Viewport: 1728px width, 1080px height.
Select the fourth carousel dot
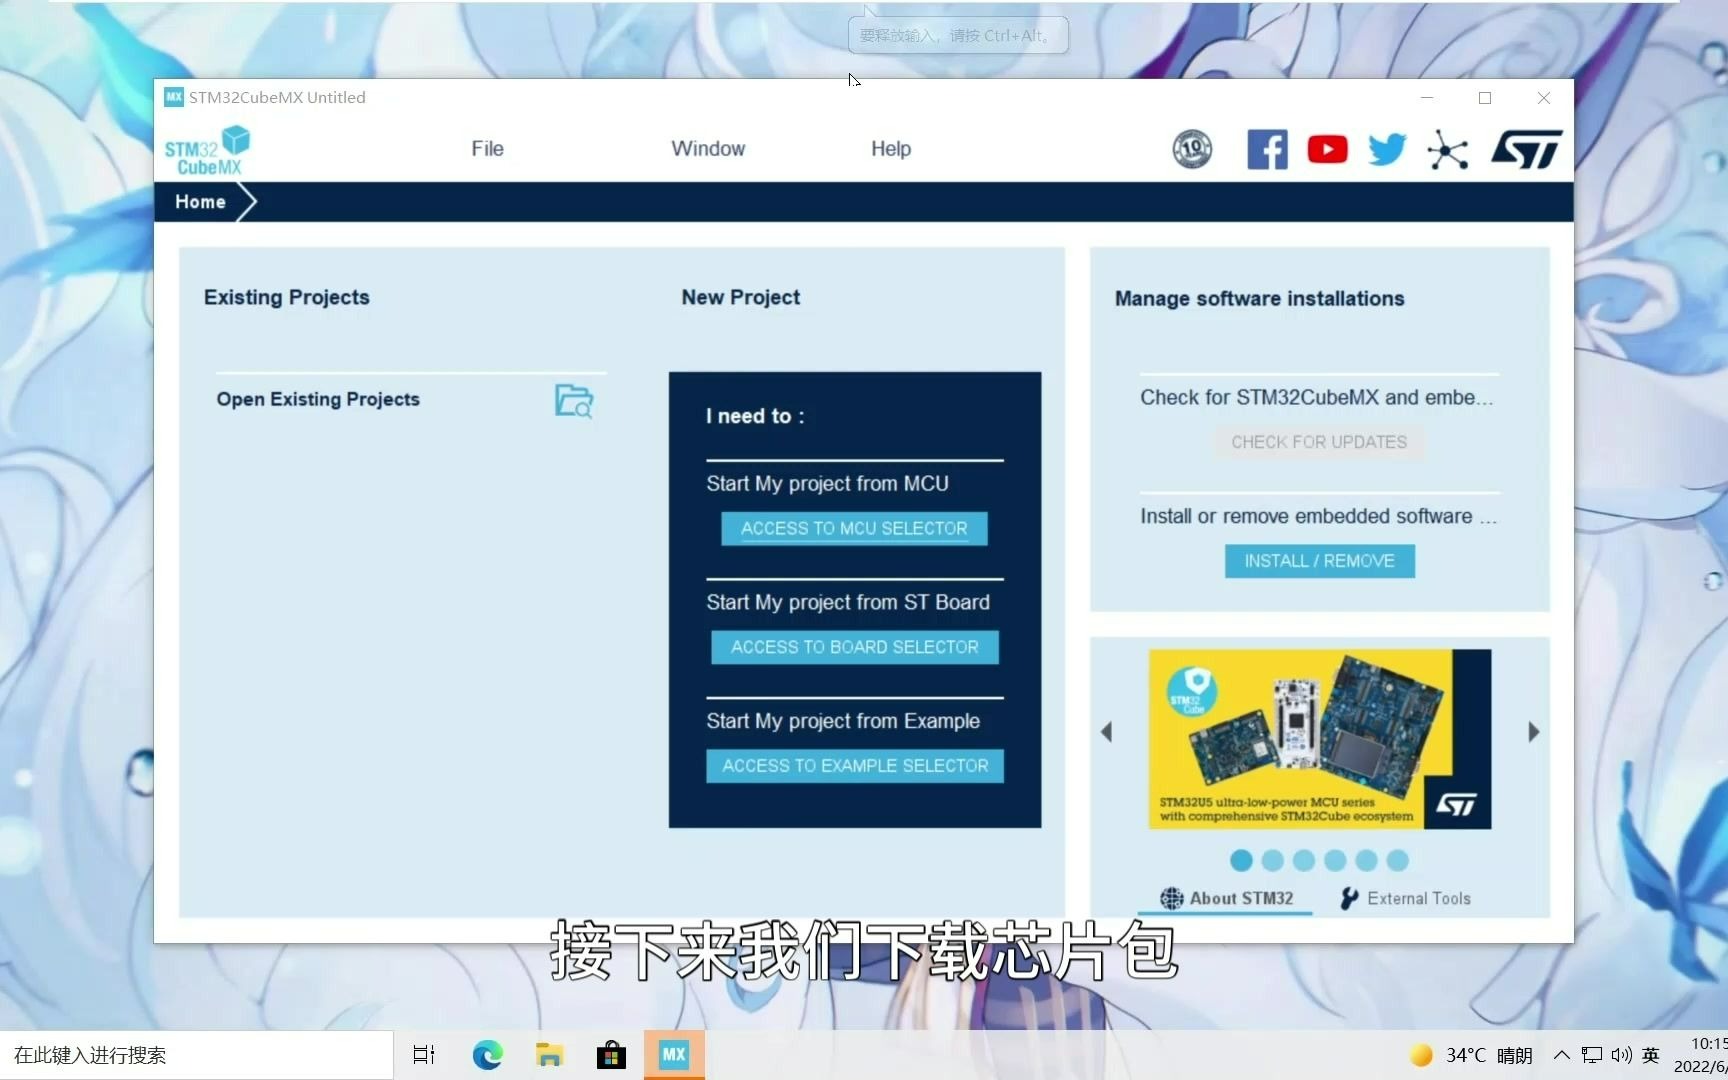tap(1335, 860)
